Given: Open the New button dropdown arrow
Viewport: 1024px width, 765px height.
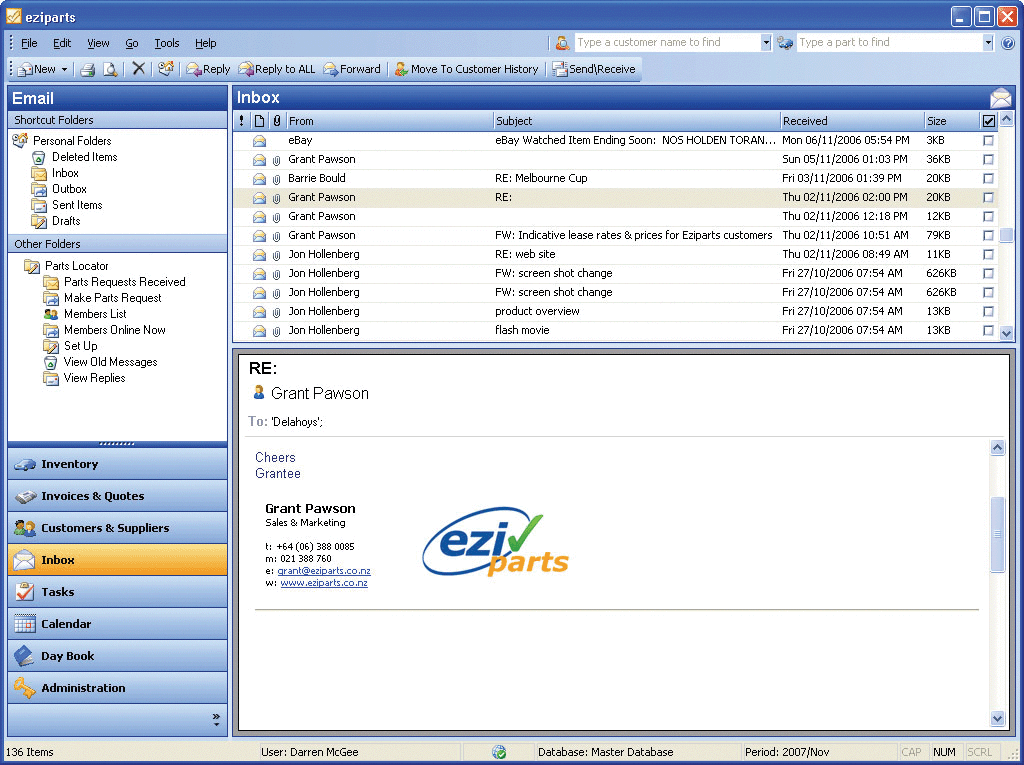Looking at the screenshot, I should click(64, 69).
